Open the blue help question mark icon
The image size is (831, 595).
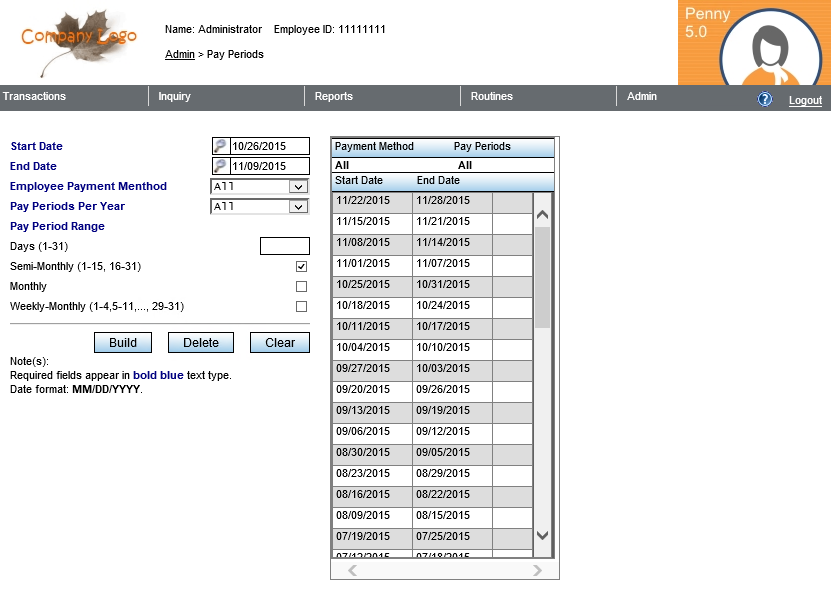765,99
